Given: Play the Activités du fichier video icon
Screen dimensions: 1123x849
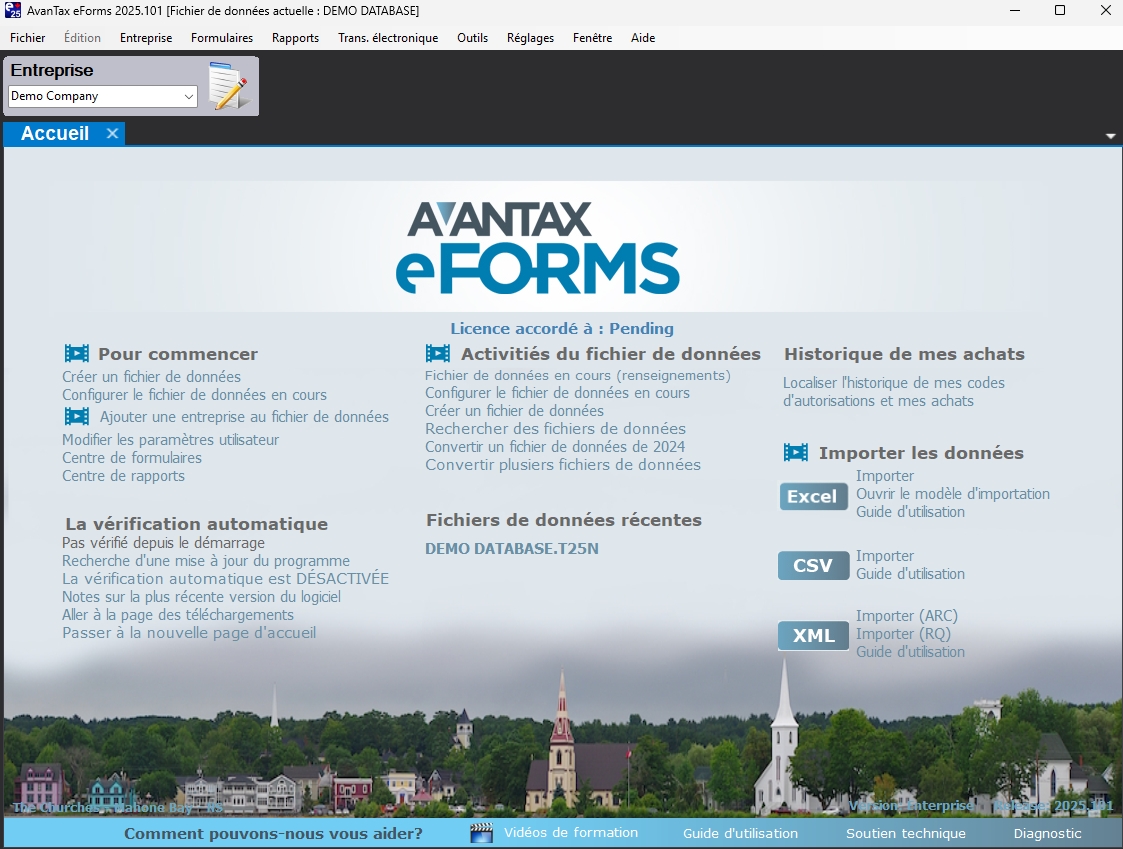Looking at the screenshot, I should 438,353.
